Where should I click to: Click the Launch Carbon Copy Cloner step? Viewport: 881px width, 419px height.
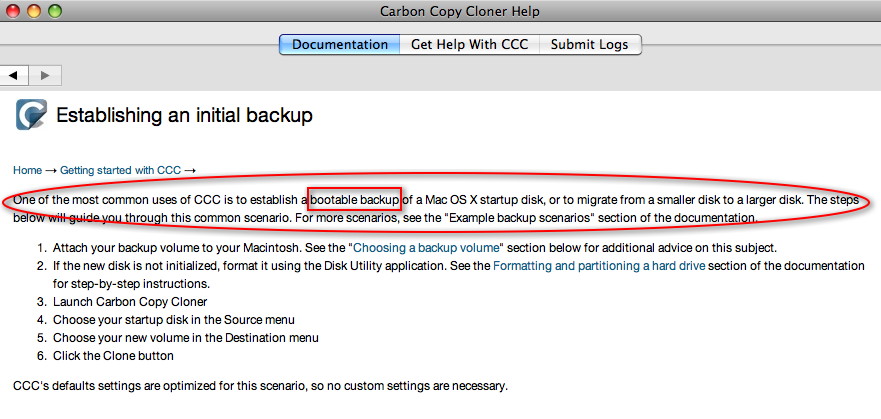(x=130, y=302)
